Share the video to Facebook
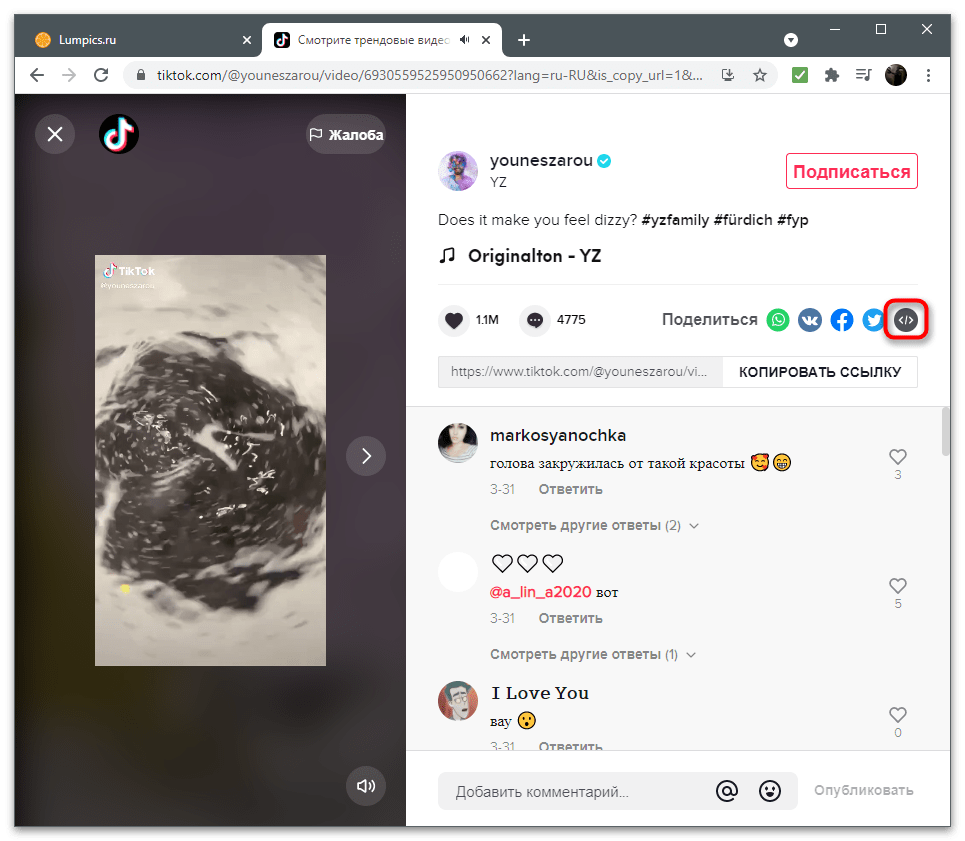 [842, 320]
